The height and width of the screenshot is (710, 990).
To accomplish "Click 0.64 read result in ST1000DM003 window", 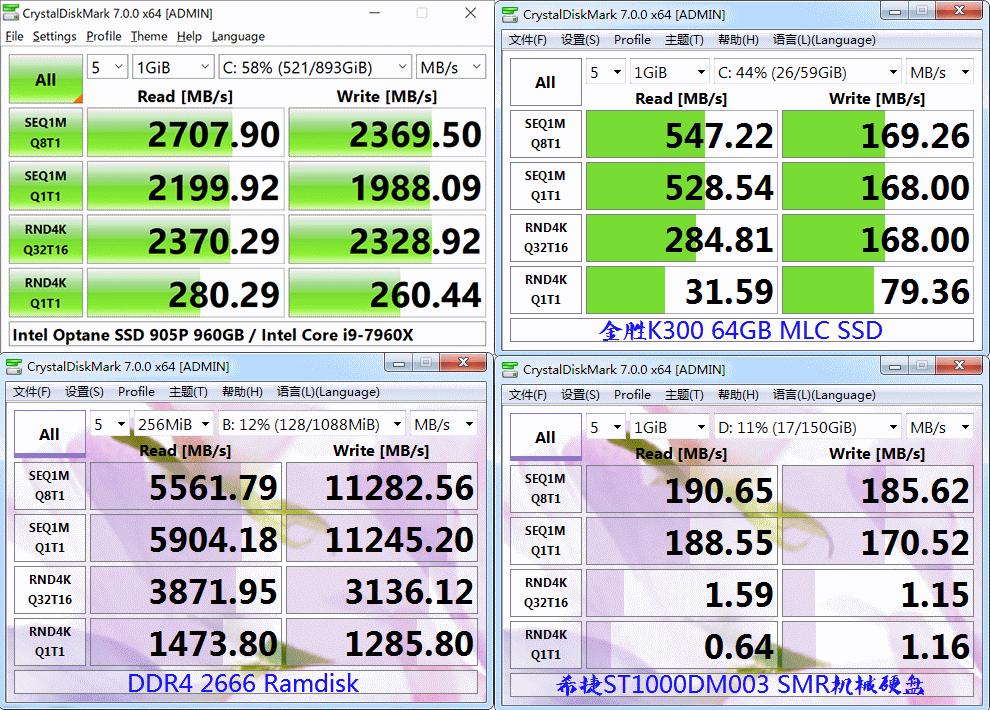I will coord(682,645).
